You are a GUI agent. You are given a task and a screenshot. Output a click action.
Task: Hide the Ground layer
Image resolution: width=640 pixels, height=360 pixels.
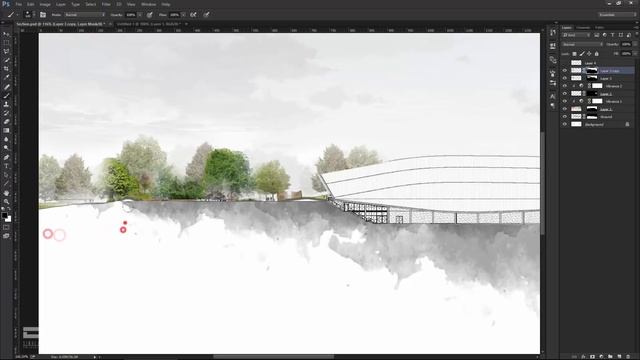(x=564, y=117)
